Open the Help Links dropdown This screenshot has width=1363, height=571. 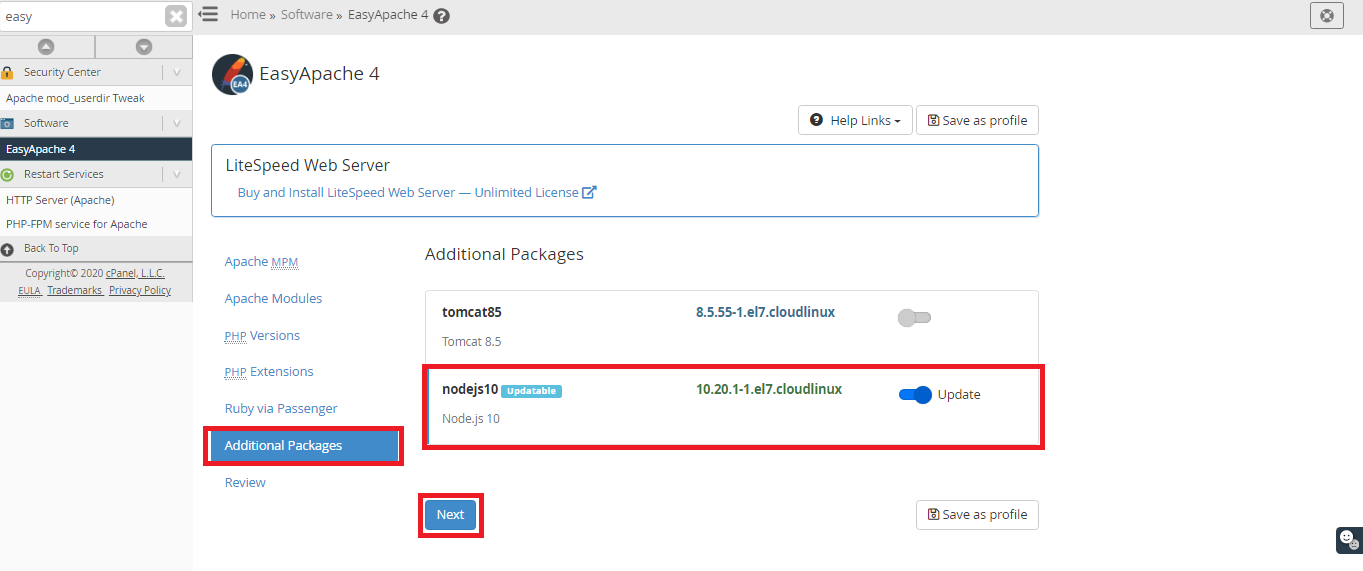pyautogui.click(x=855, y=120)
